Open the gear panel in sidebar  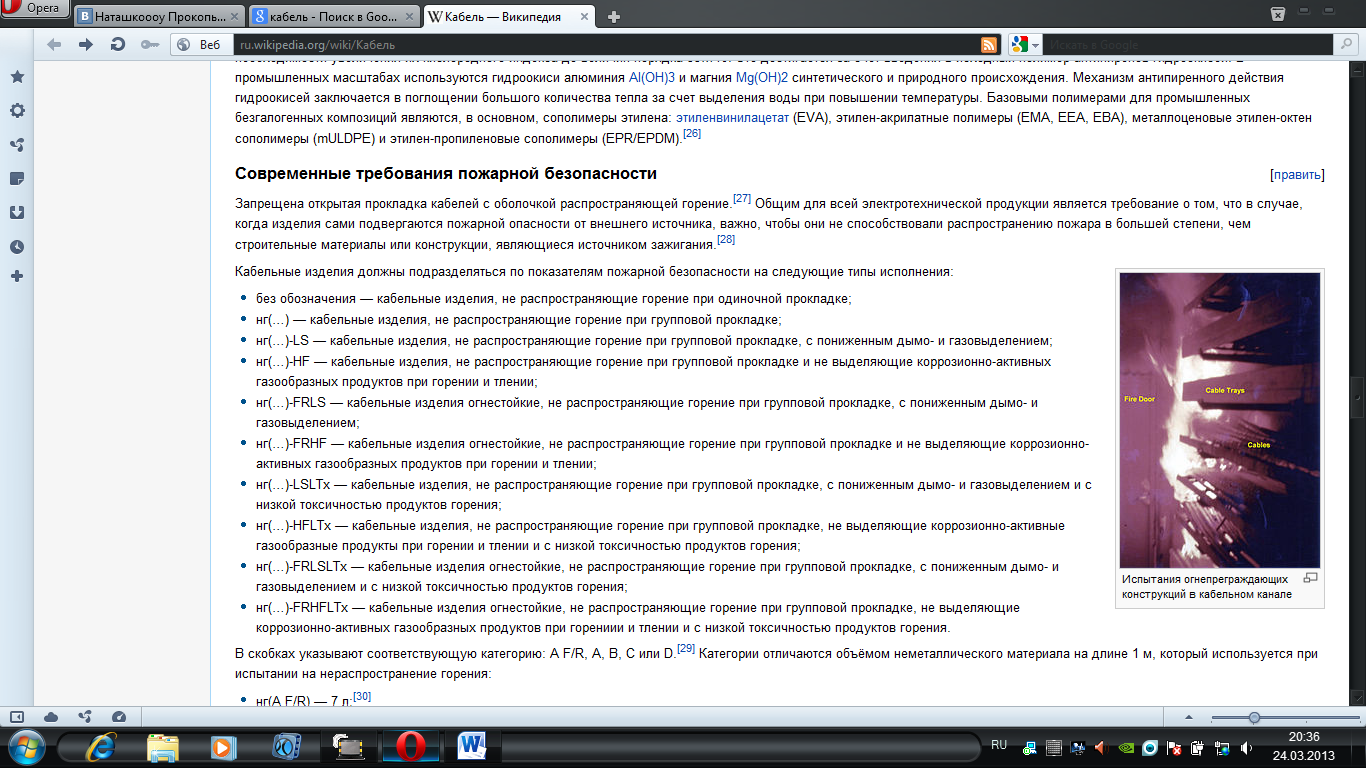(17, 111)
